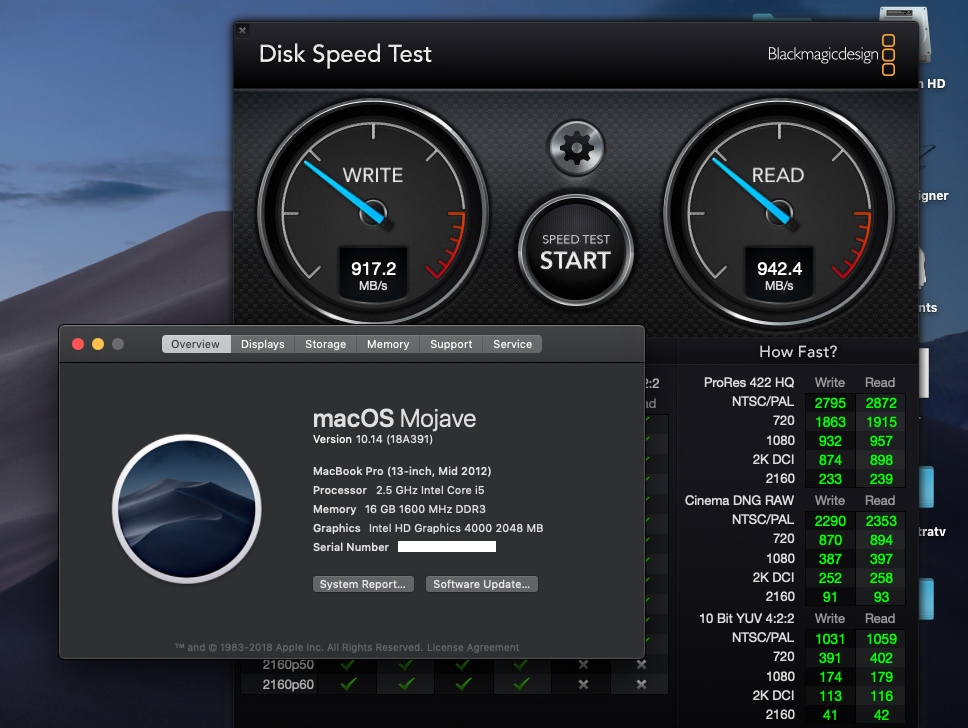The image size is (968, 728).
Task: Click the 179 read value
Action: [x=881, y=677]
